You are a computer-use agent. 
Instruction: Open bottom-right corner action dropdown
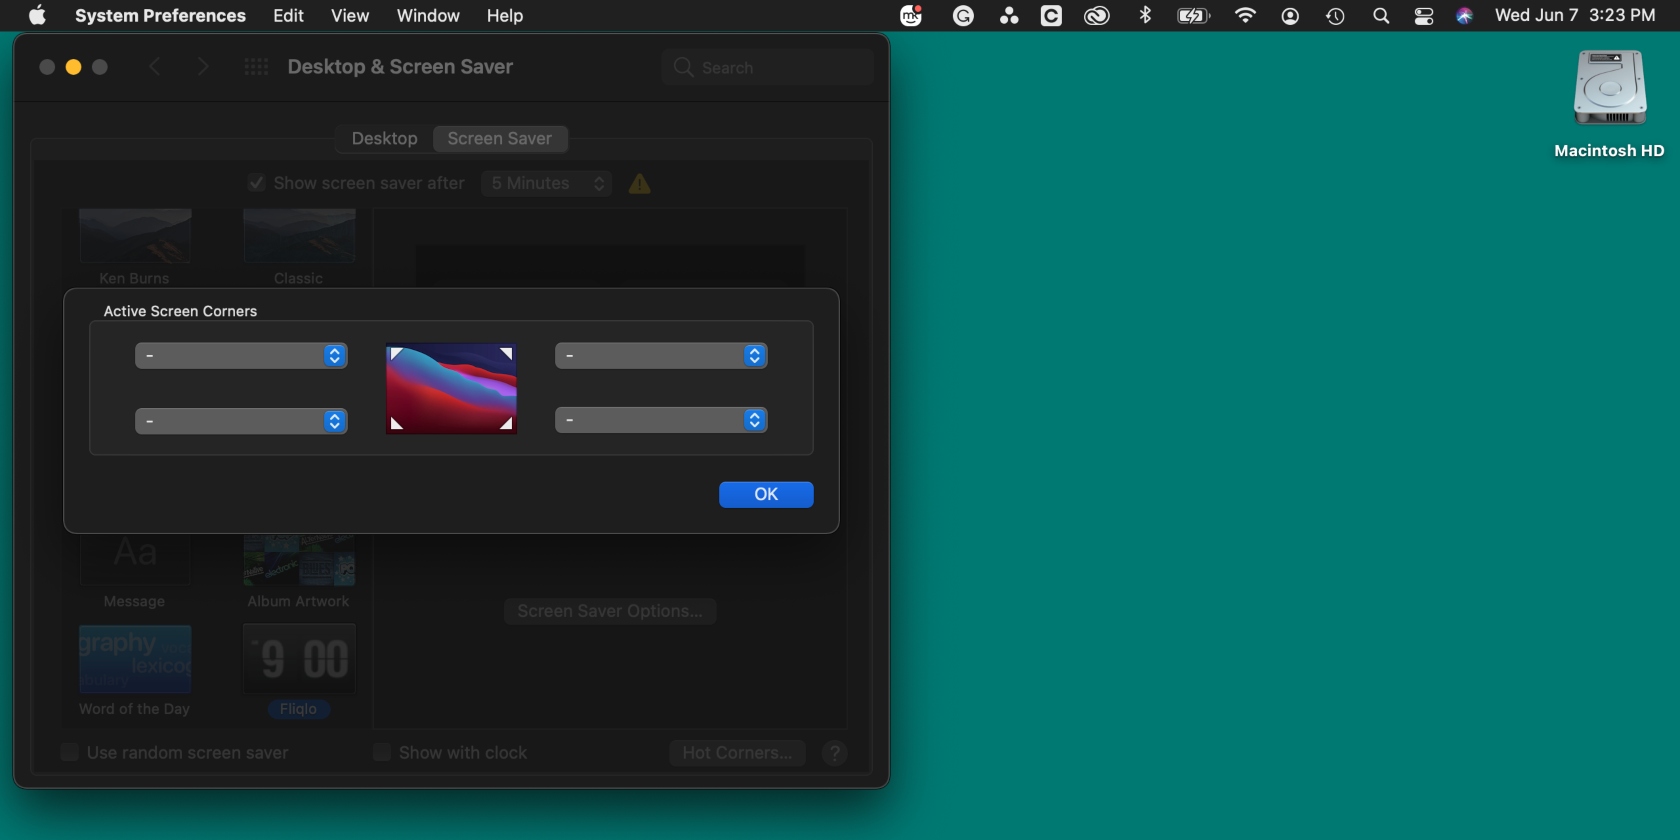tap(661, 420)
